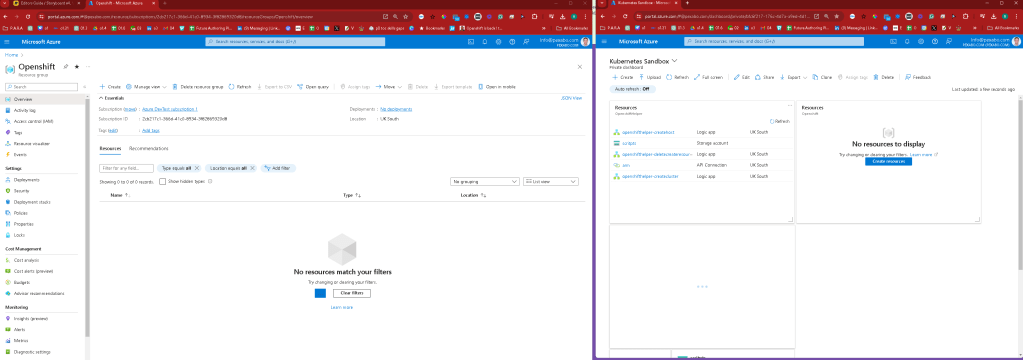Open the List view dropdown

[x=551, y=181]
